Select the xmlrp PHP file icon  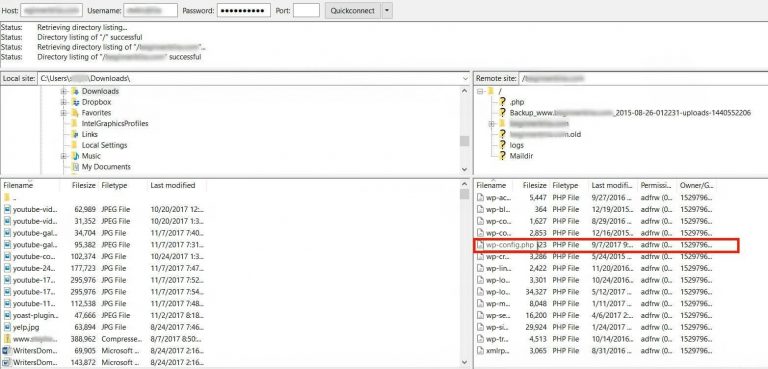point(480,350)
